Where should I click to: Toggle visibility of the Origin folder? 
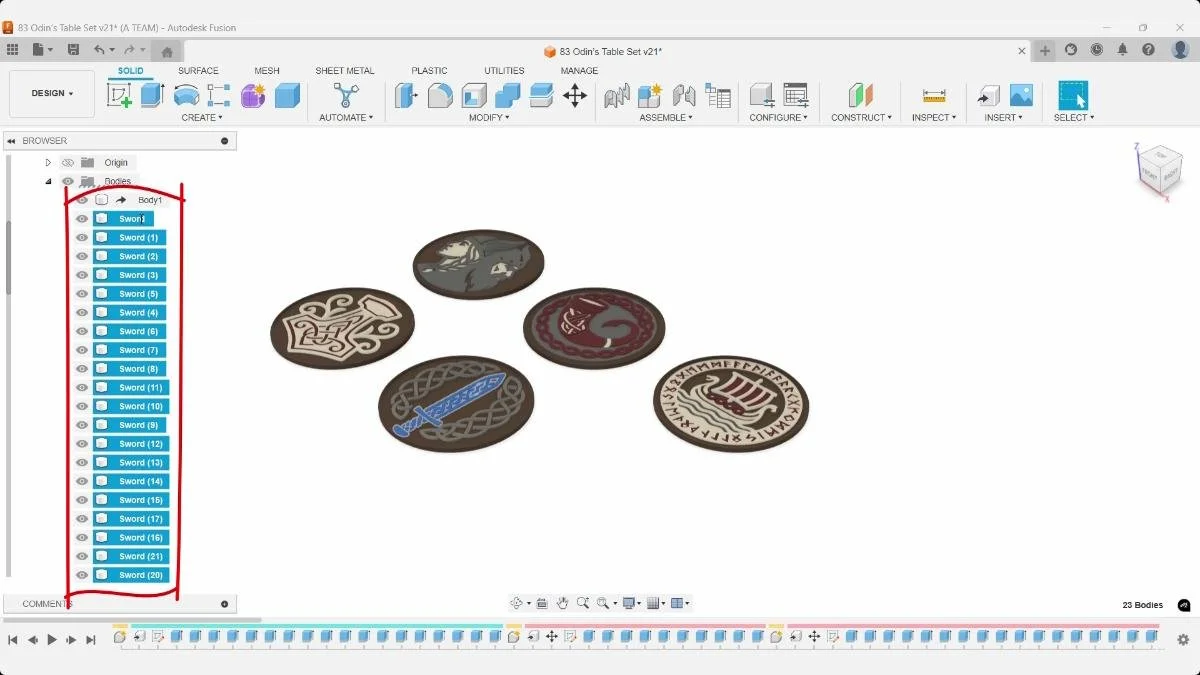point(68,162)
